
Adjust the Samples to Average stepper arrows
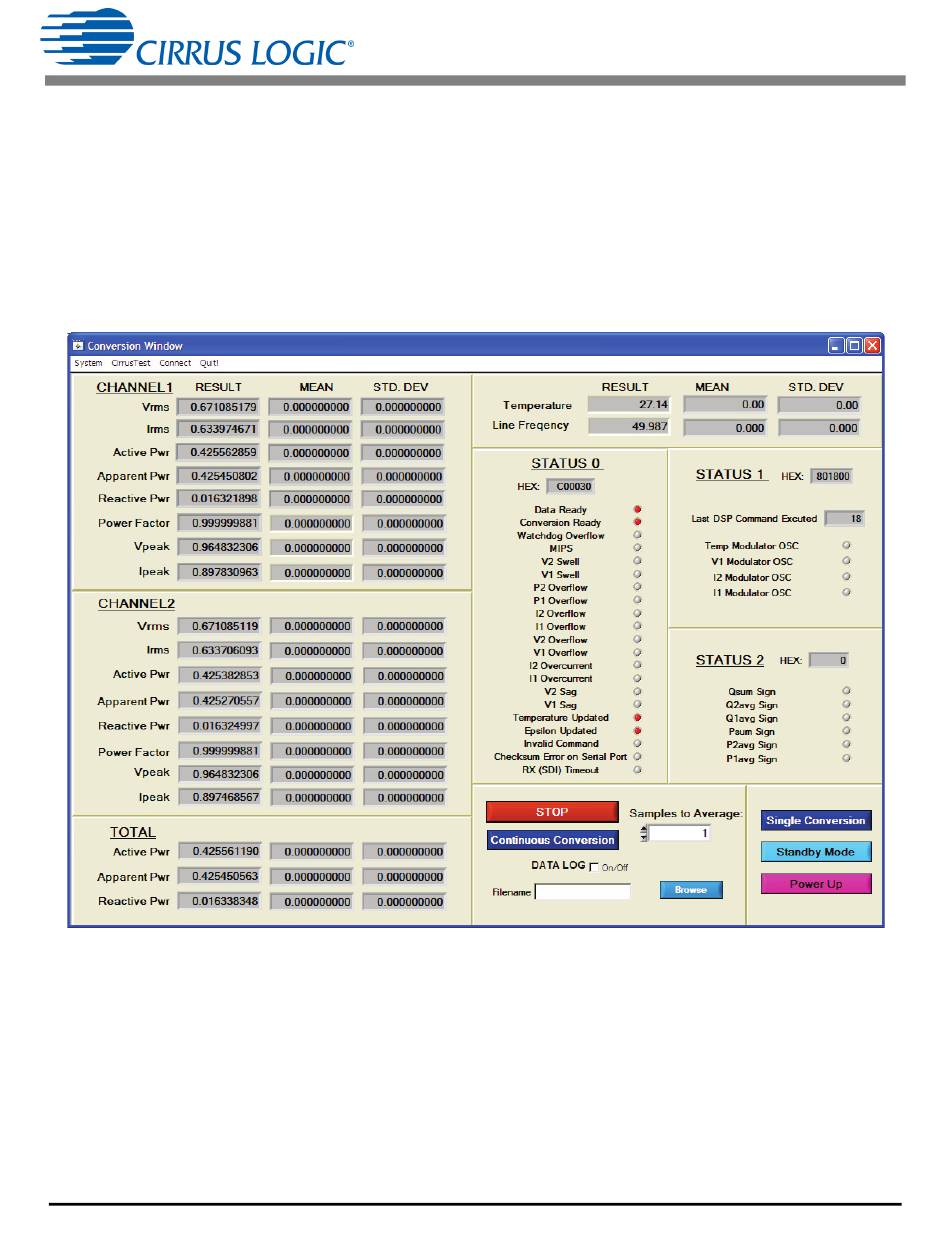[x=644, y=833]
